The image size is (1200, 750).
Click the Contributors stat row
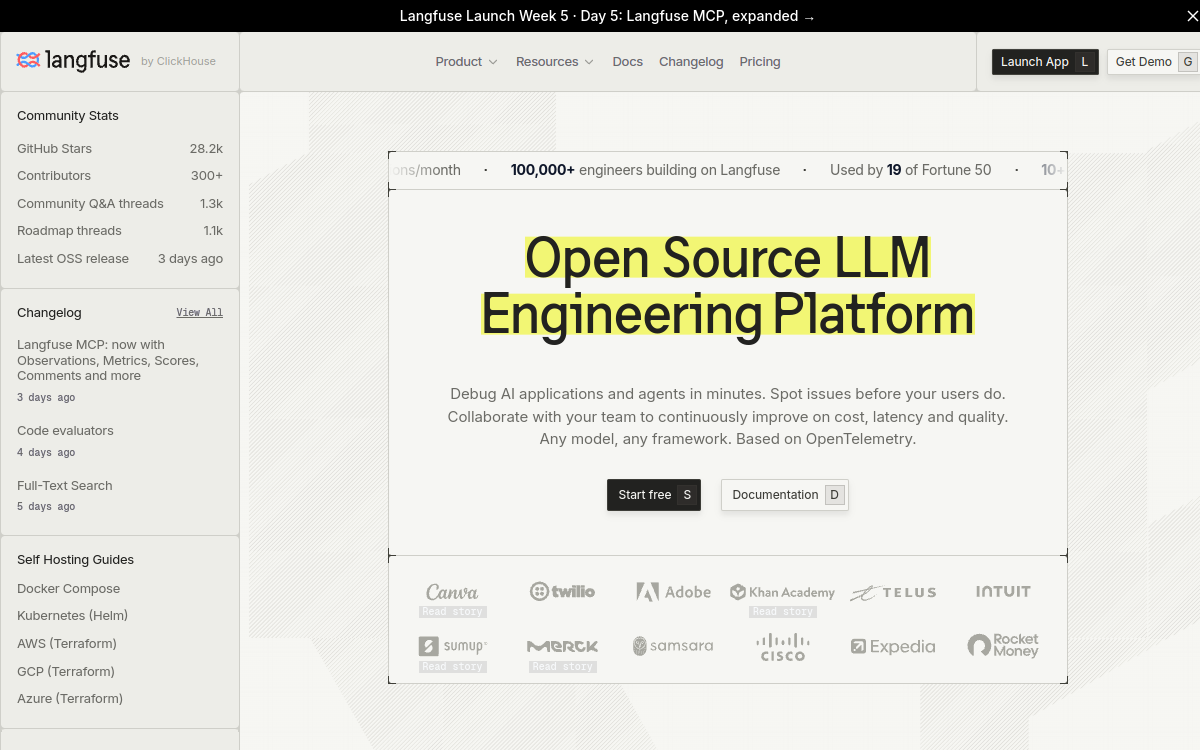[x=120, y=176]
